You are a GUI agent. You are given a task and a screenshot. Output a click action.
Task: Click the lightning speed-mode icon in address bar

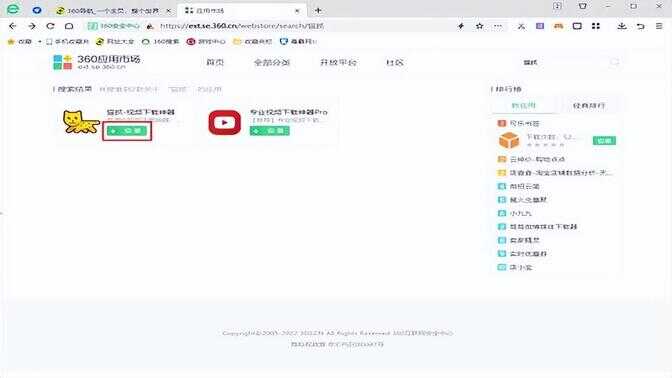(x=461, y=26)
